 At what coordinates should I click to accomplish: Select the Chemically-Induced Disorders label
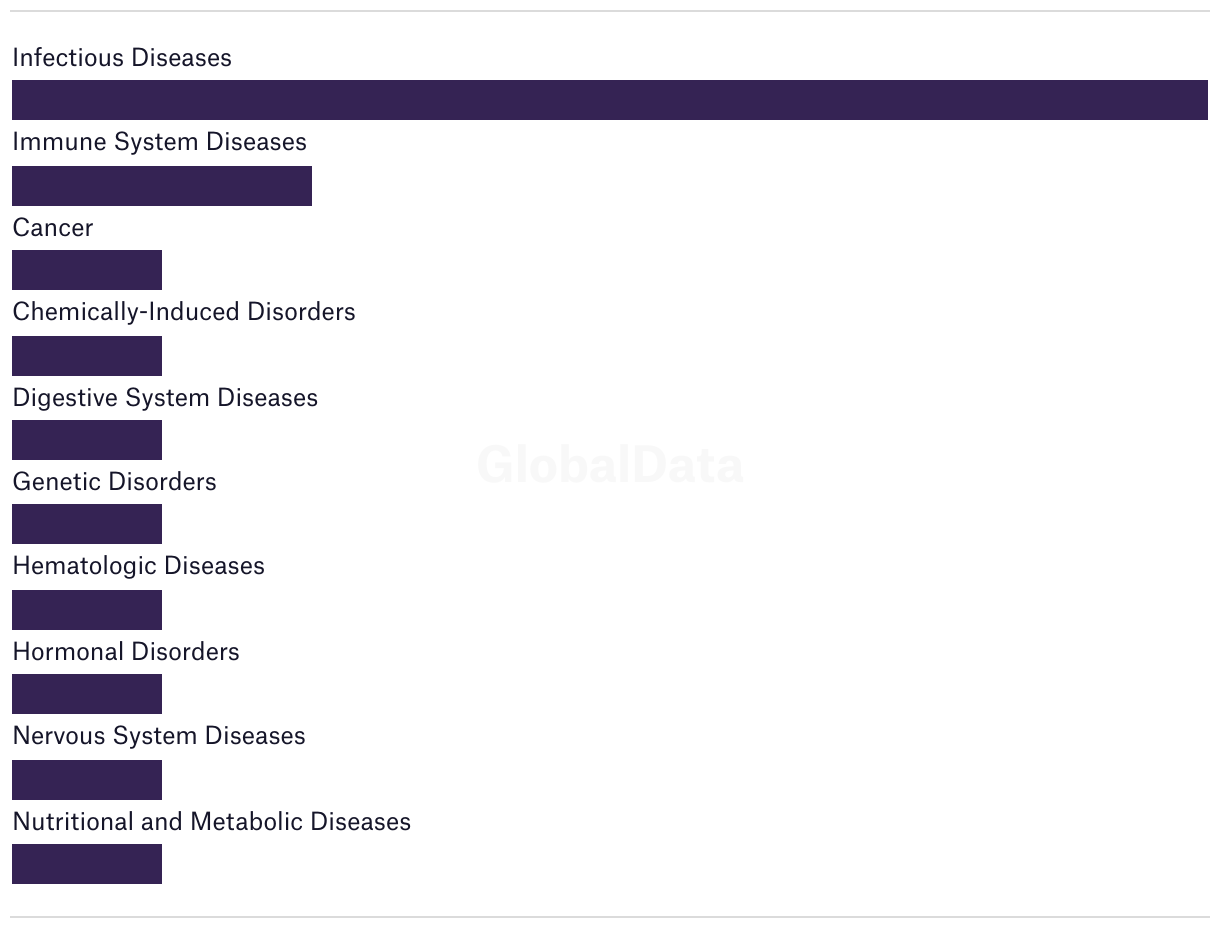[184, 312]
